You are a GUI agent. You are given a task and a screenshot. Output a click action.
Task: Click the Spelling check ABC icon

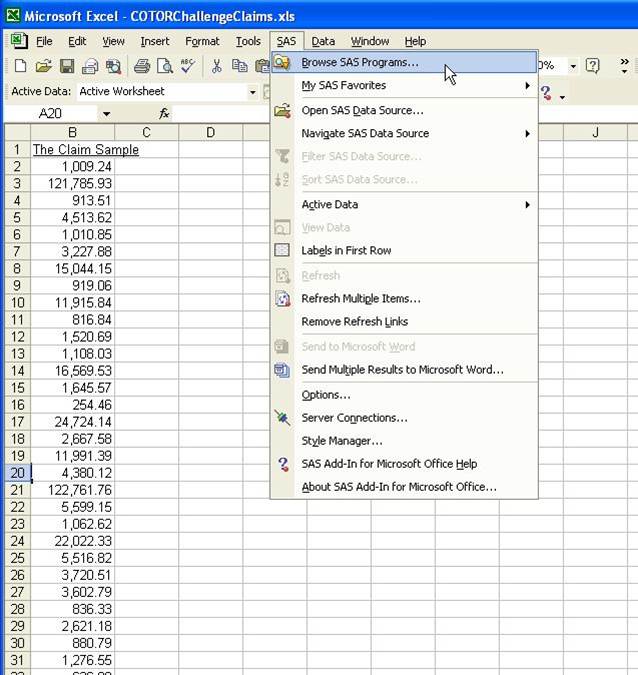click(188, 65)
